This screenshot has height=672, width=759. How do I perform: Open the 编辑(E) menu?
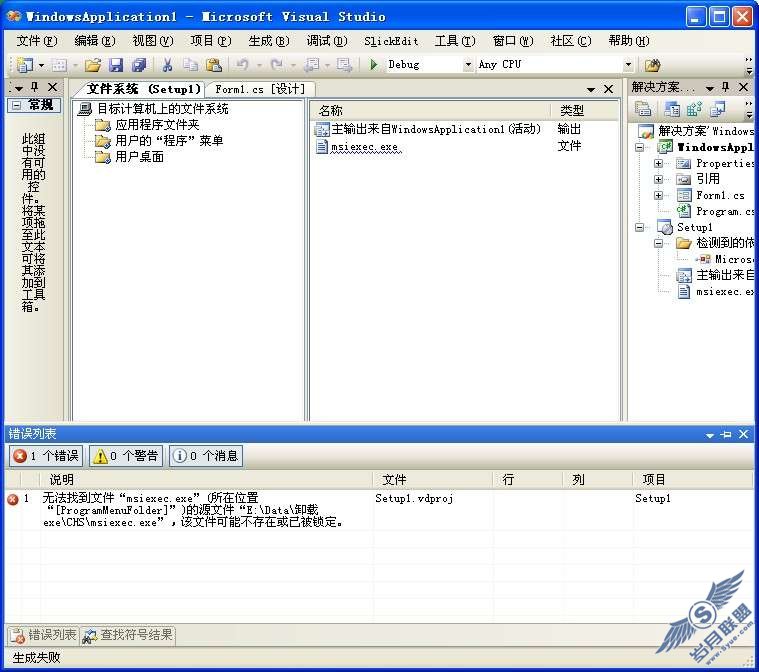click(95, 41)
